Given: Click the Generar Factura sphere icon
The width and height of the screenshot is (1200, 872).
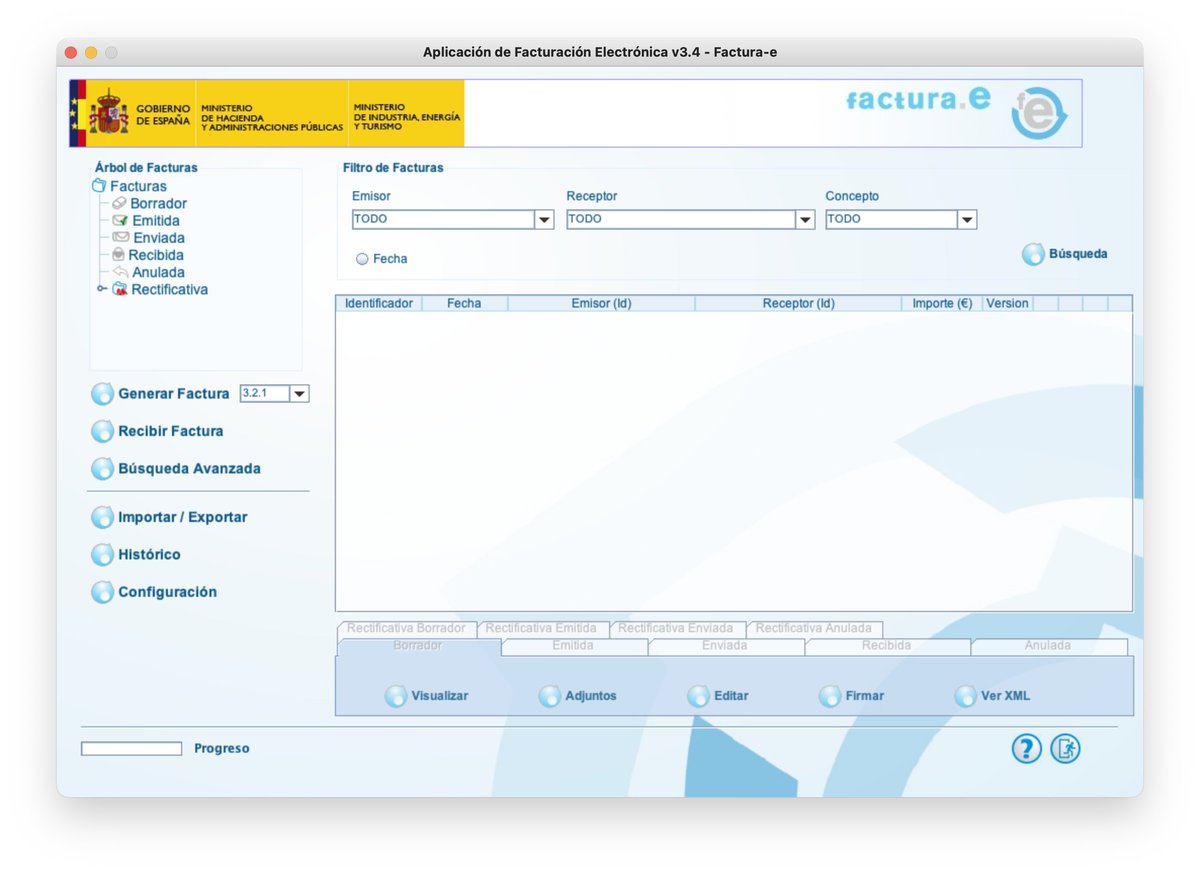Looking at the screenshot, I should pyautogui.click(x=102, y=394).
